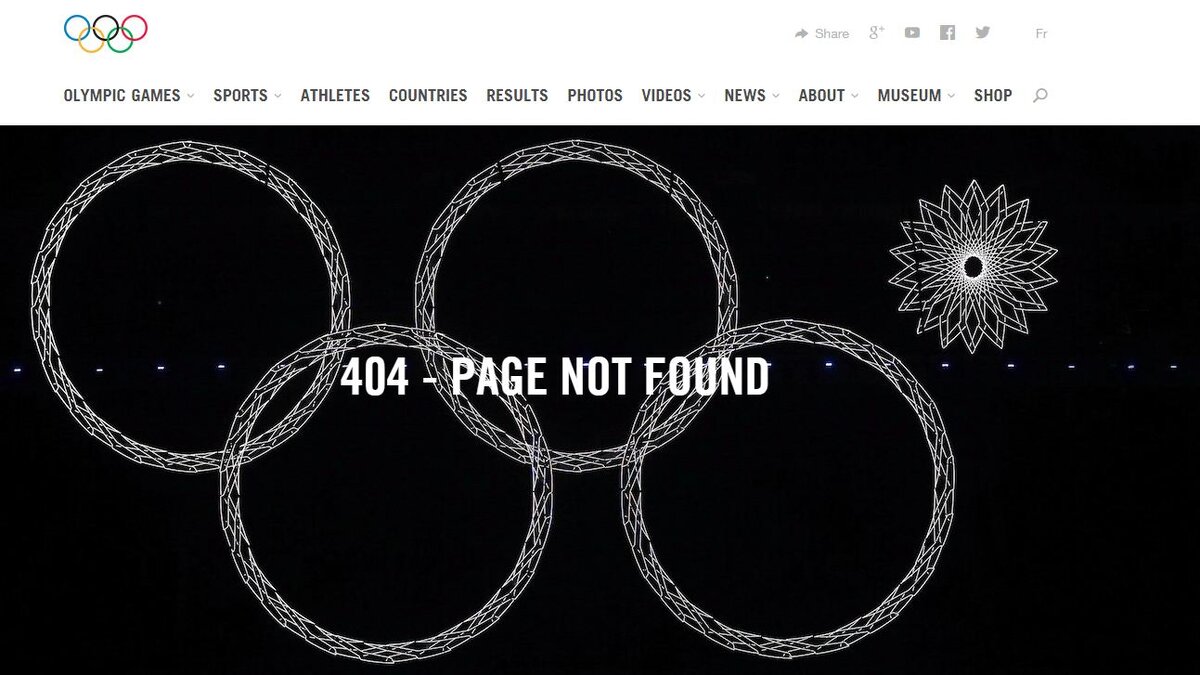Open the Results page

tap(517, 96)
